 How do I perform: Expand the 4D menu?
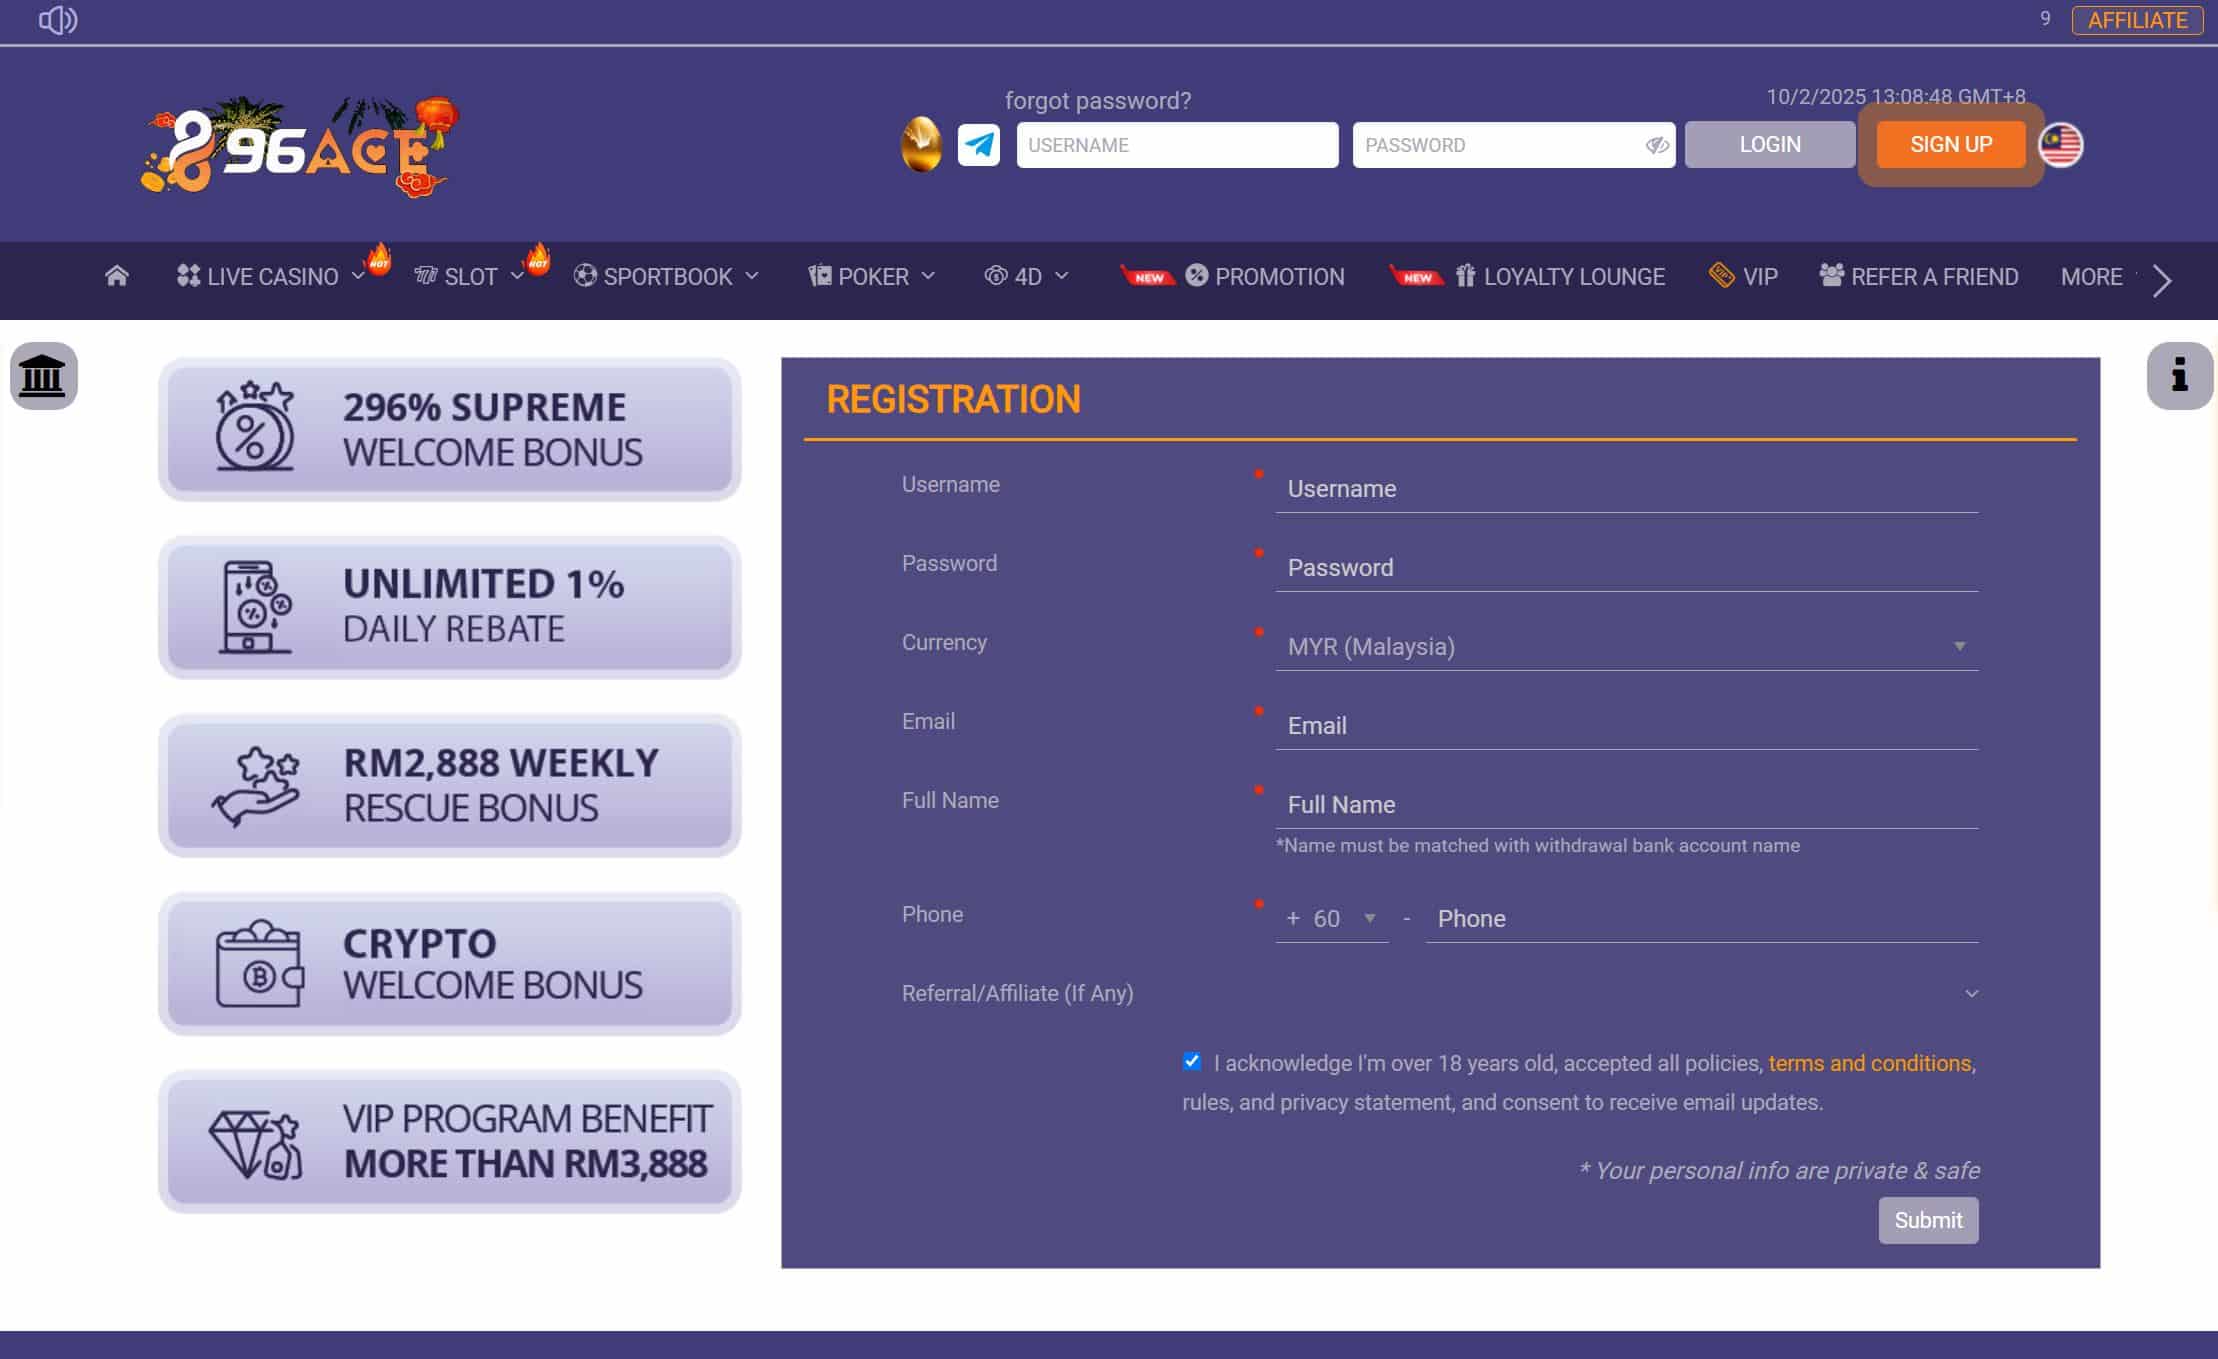(x=1026, y=277)
